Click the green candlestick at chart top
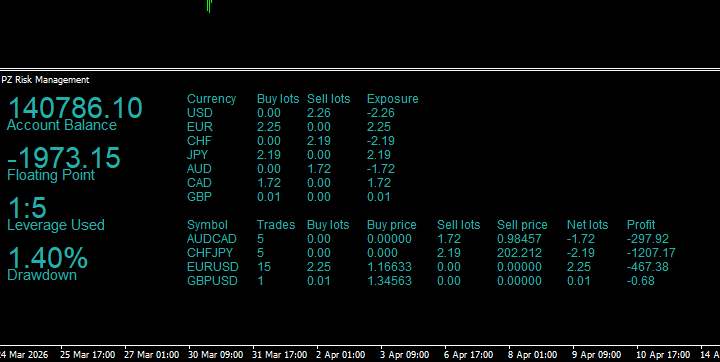This screenshot has width=720, height=362. click(x=209, y=6)
